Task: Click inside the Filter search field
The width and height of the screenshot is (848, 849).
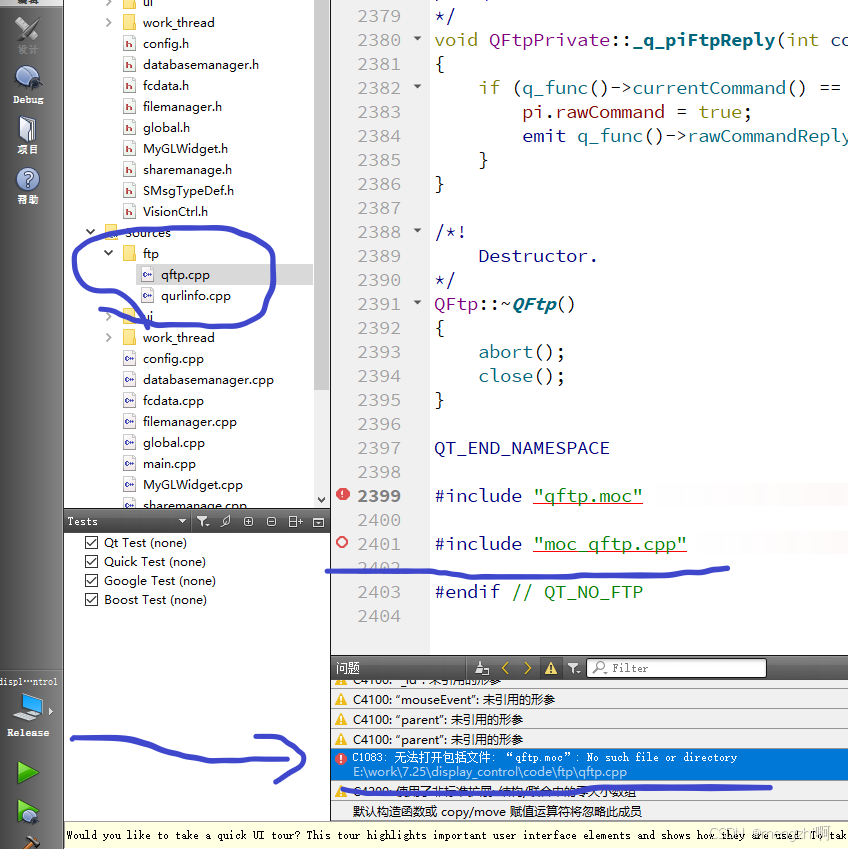Action: [676, 667]
